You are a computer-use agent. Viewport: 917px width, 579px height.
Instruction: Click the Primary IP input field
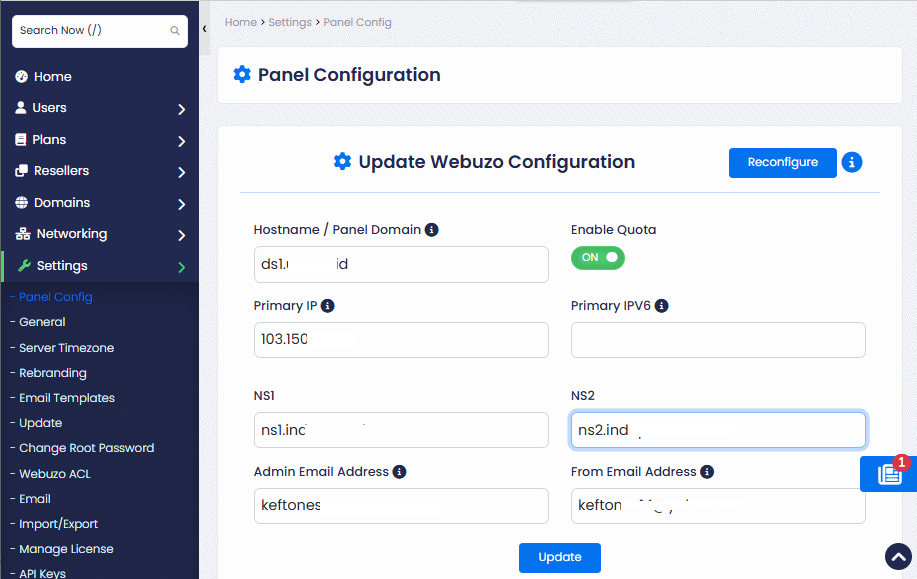[401, 340]
